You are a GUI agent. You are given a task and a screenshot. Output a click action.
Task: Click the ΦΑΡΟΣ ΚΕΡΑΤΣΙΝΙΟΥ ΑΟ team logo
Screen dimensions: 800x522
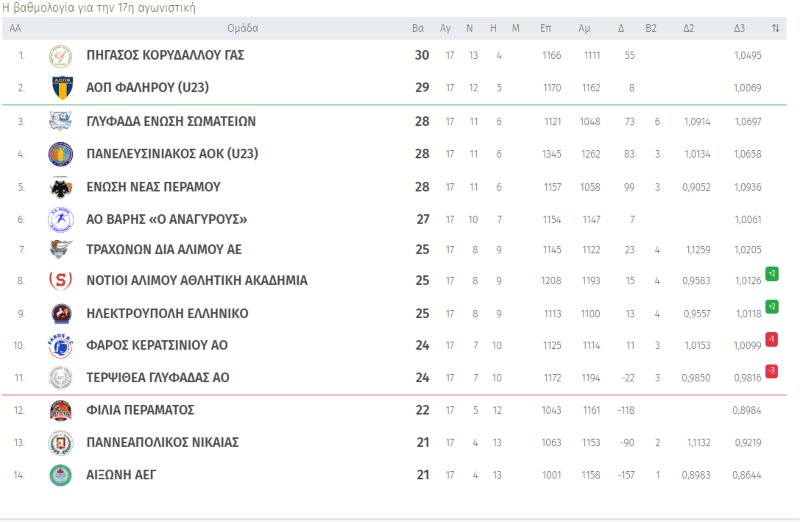coord(60,346)
